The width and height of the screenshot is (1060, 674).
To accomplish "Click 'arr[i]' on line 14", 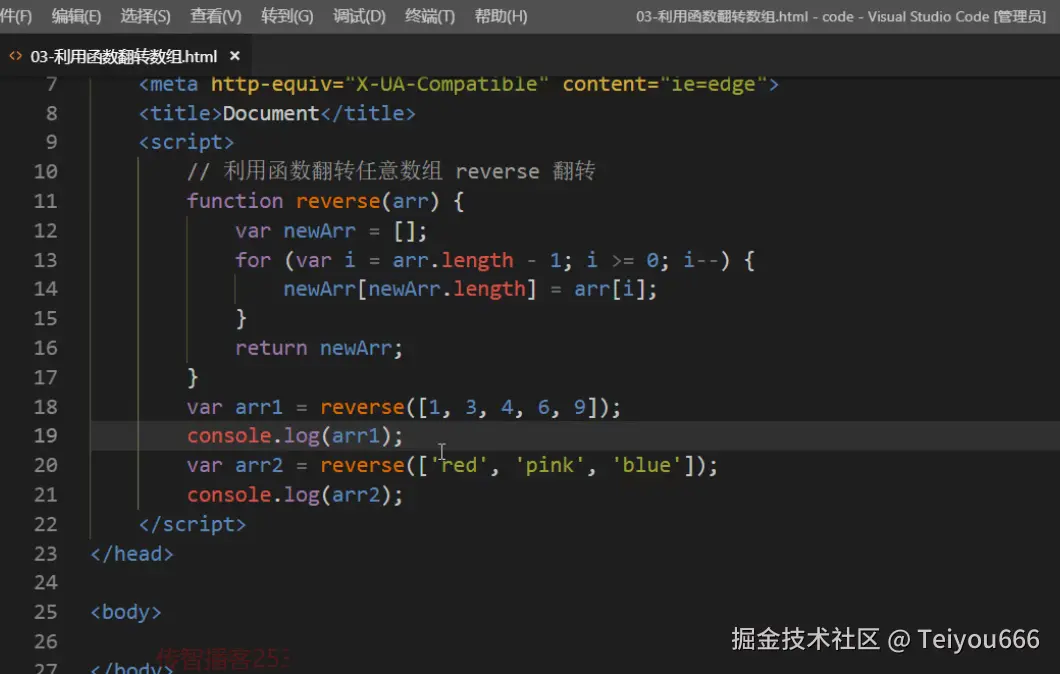I will 610,289.
